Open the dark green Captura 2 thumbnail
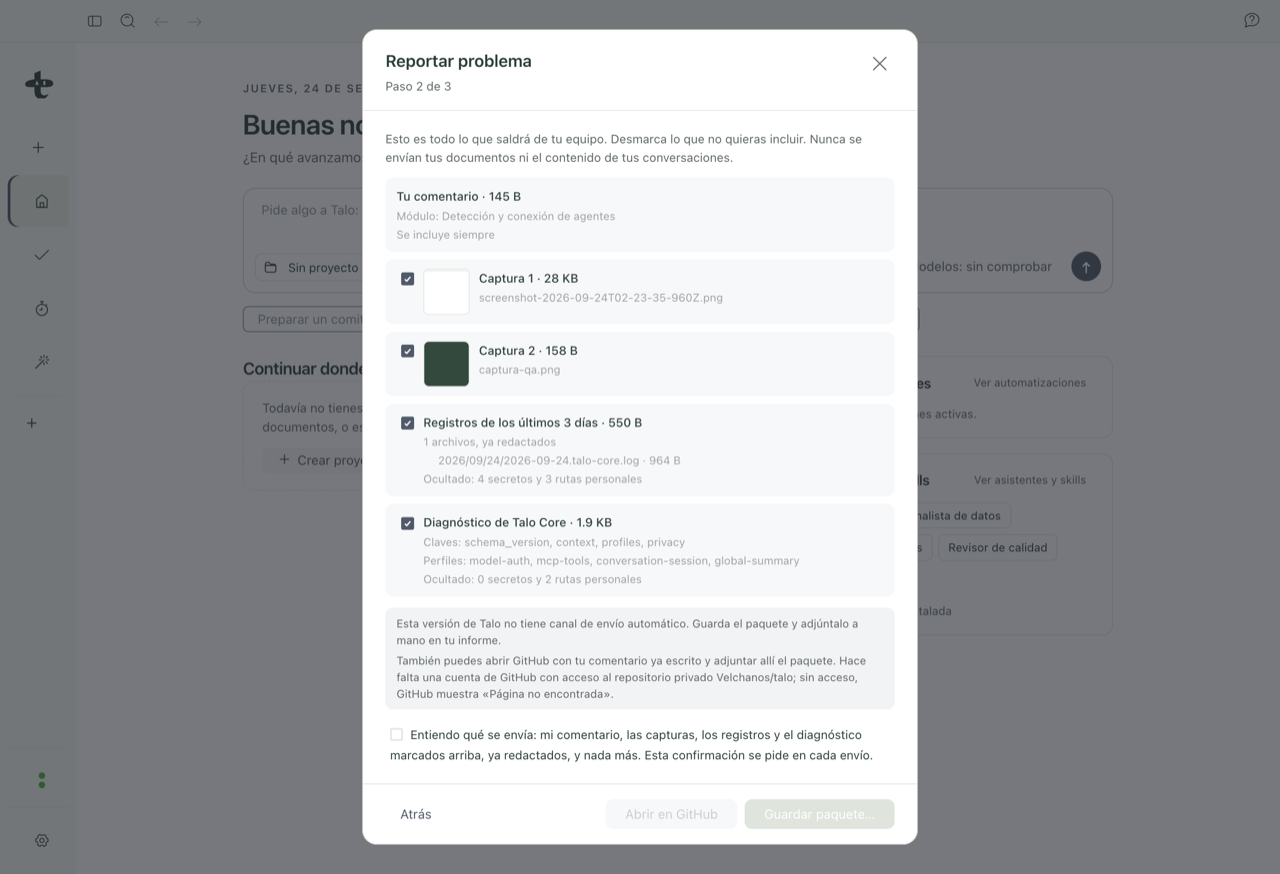Image resolution: width=1280 pixels, height=874 pixels. pyautogui.click(x=446, y=364)
